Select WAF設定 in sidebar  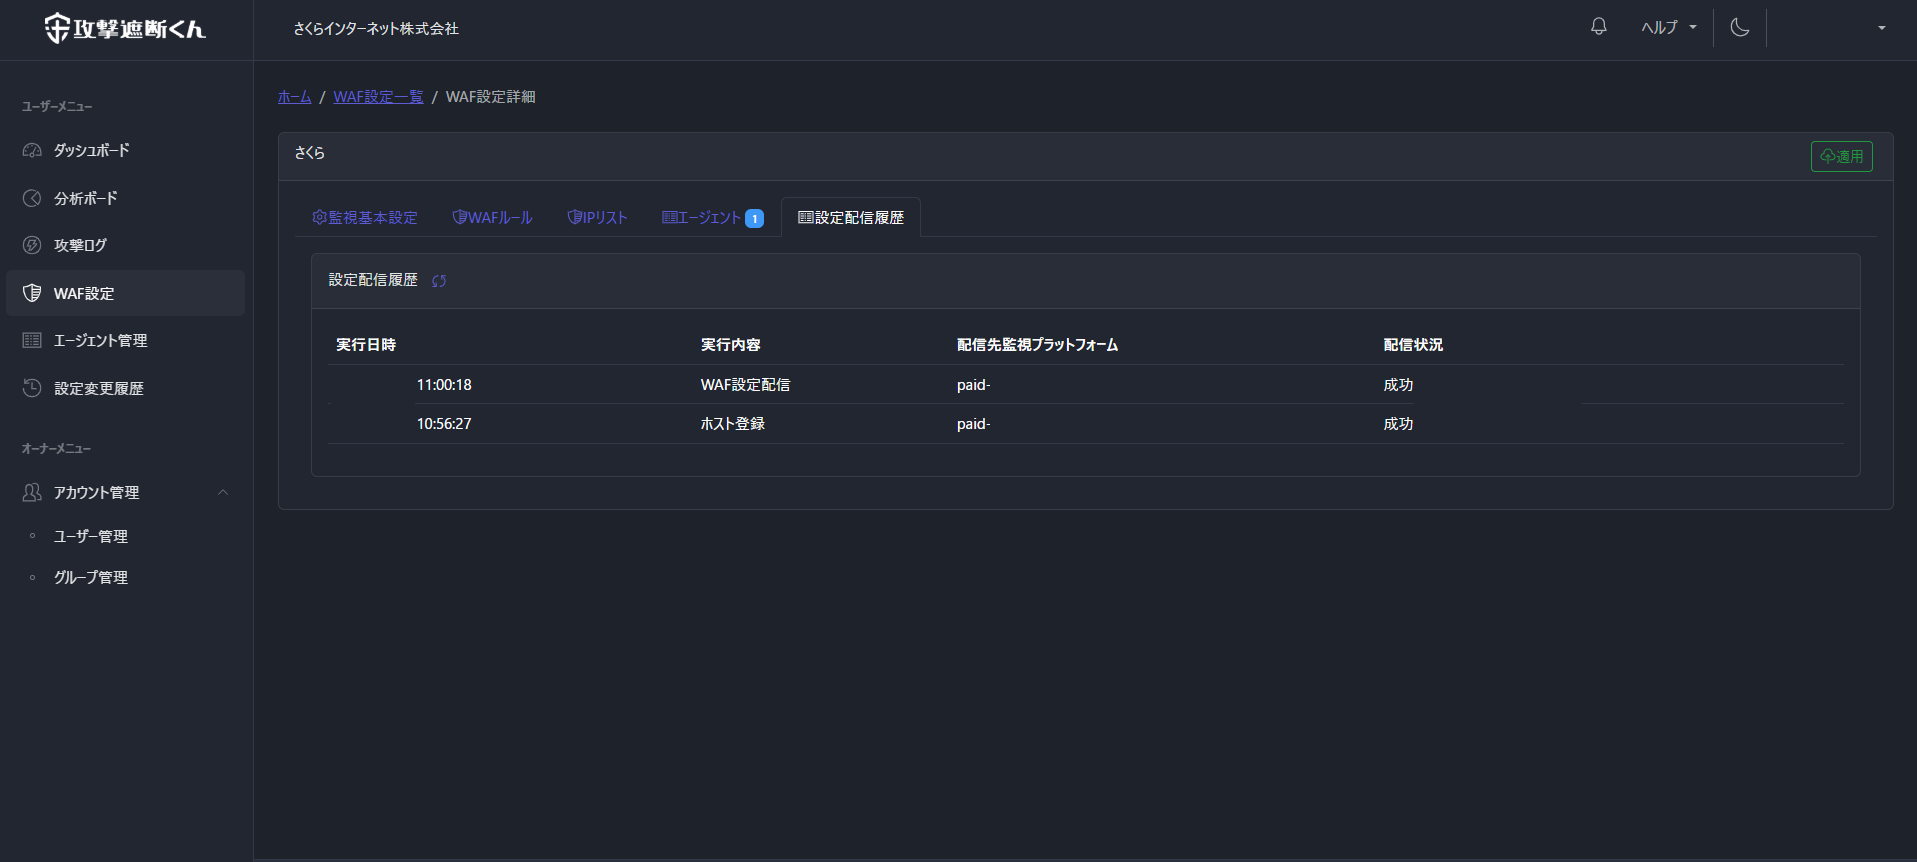(84, 293)
